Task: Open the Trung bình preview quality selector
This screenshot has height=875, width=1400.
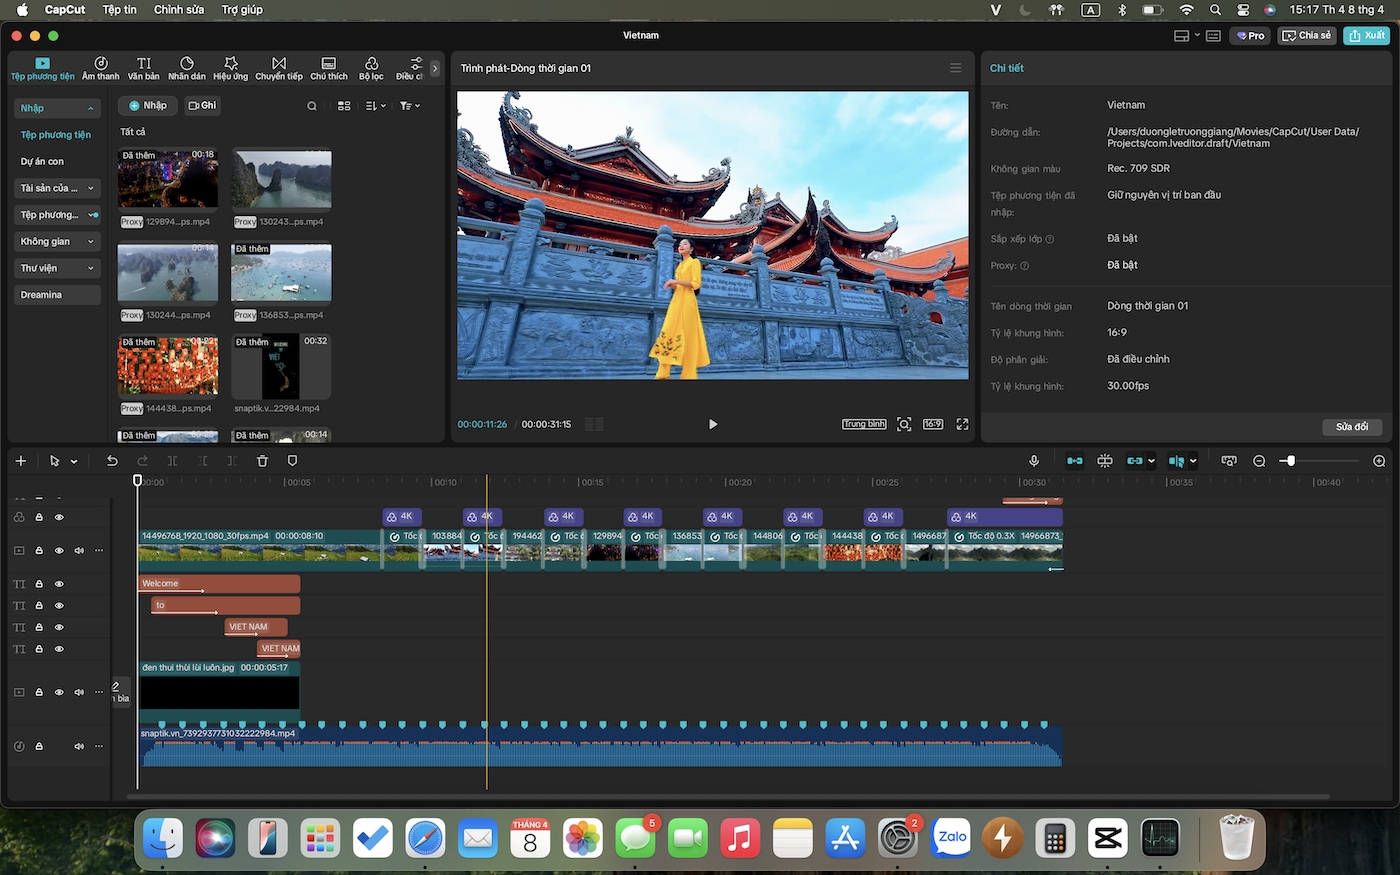Action: (x=864, y=424)
